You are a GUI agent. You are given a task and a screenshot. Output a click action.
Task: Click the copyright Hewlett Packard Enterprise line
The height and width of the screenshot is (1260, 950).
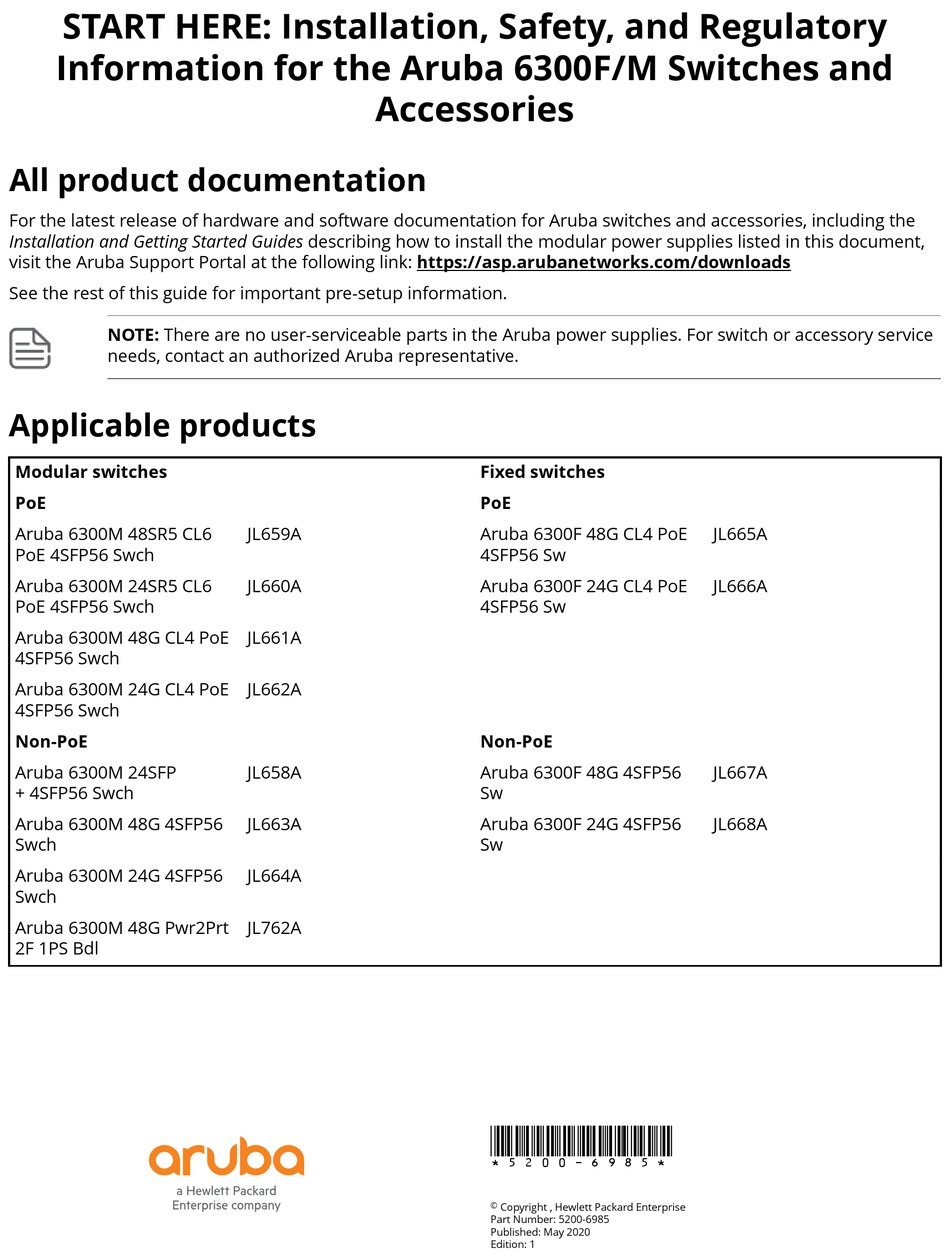588,1207
